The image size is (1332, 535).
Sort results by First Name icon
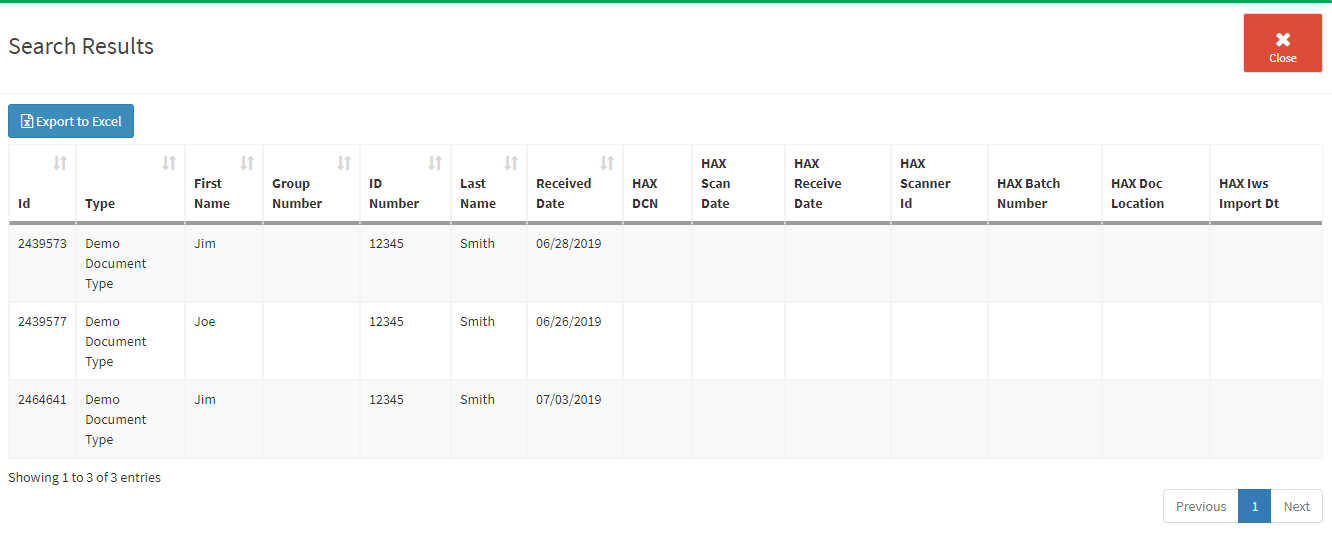[248, 163]
